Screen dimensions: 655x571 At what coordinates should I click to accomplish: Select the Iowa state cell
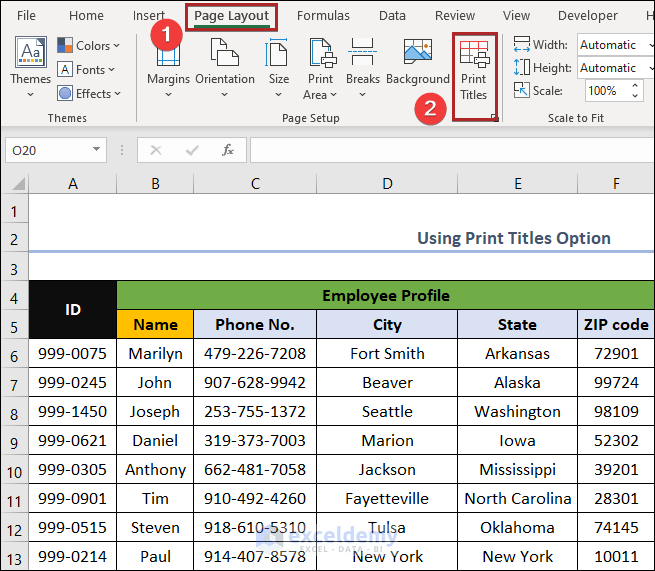point(518,441)
